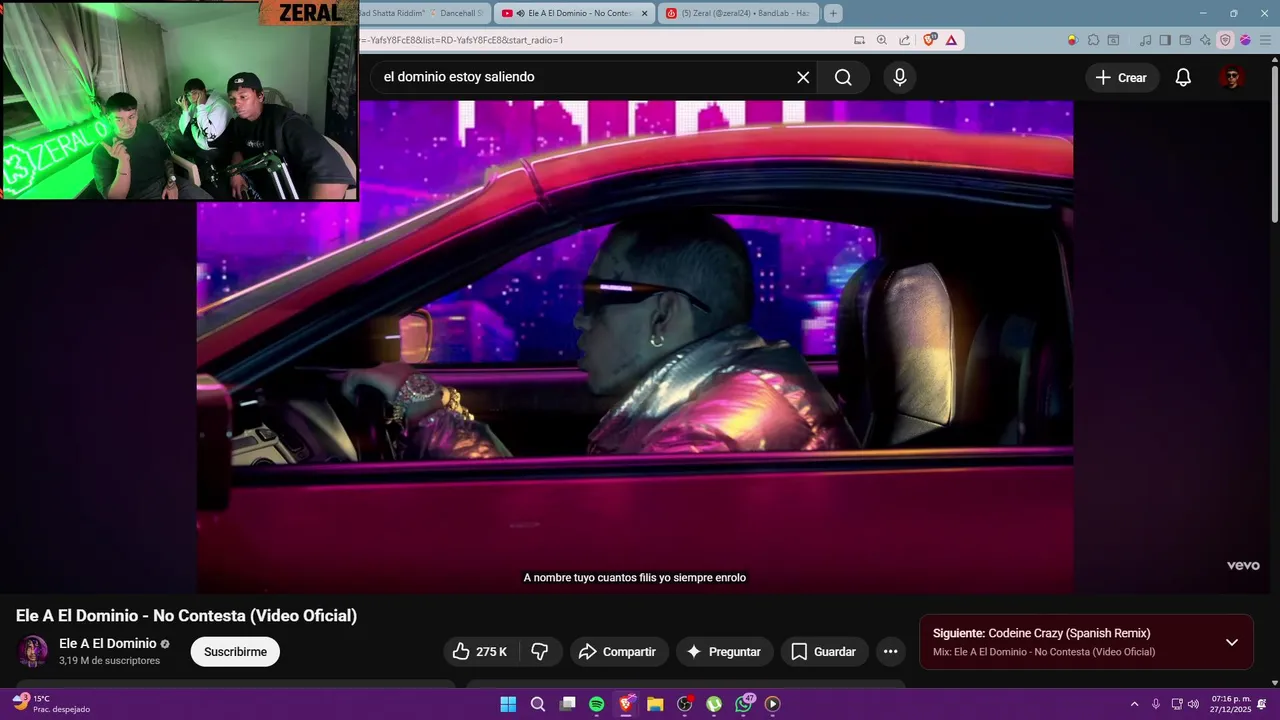This screenshot has height=720, width=1280.
Task: Open File Explorer from taskbar
Action: click(655, 704)
